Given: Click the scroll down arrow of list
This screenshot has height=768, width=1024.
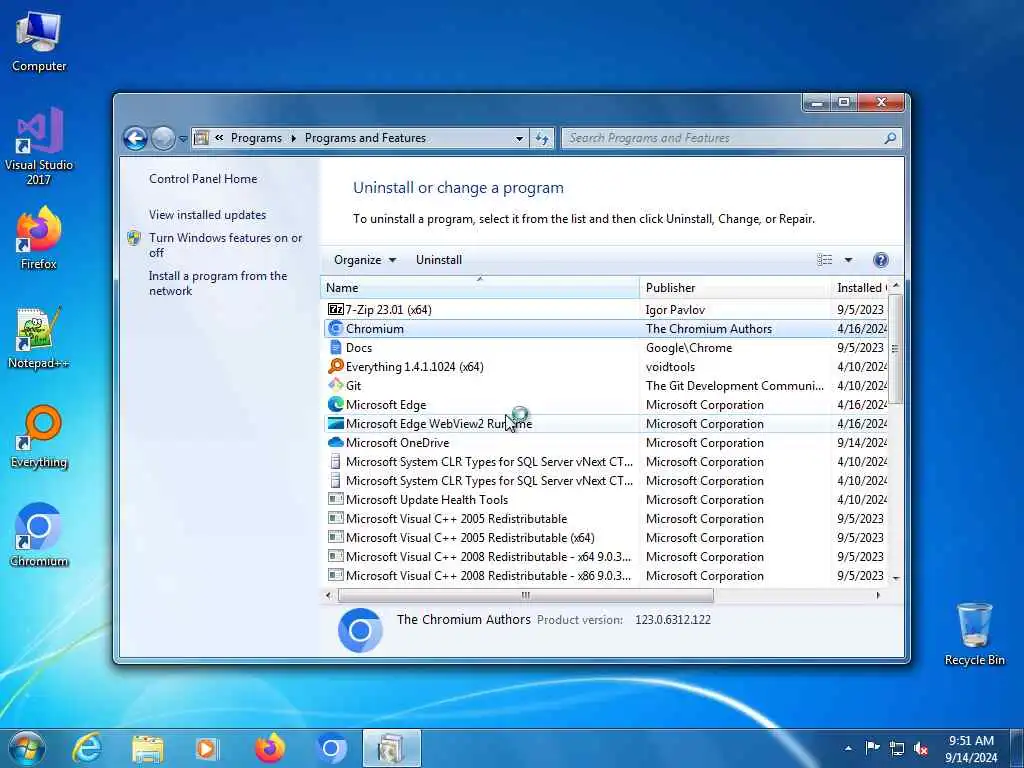Looking at the screenshot, I should (x=895, y=578).
